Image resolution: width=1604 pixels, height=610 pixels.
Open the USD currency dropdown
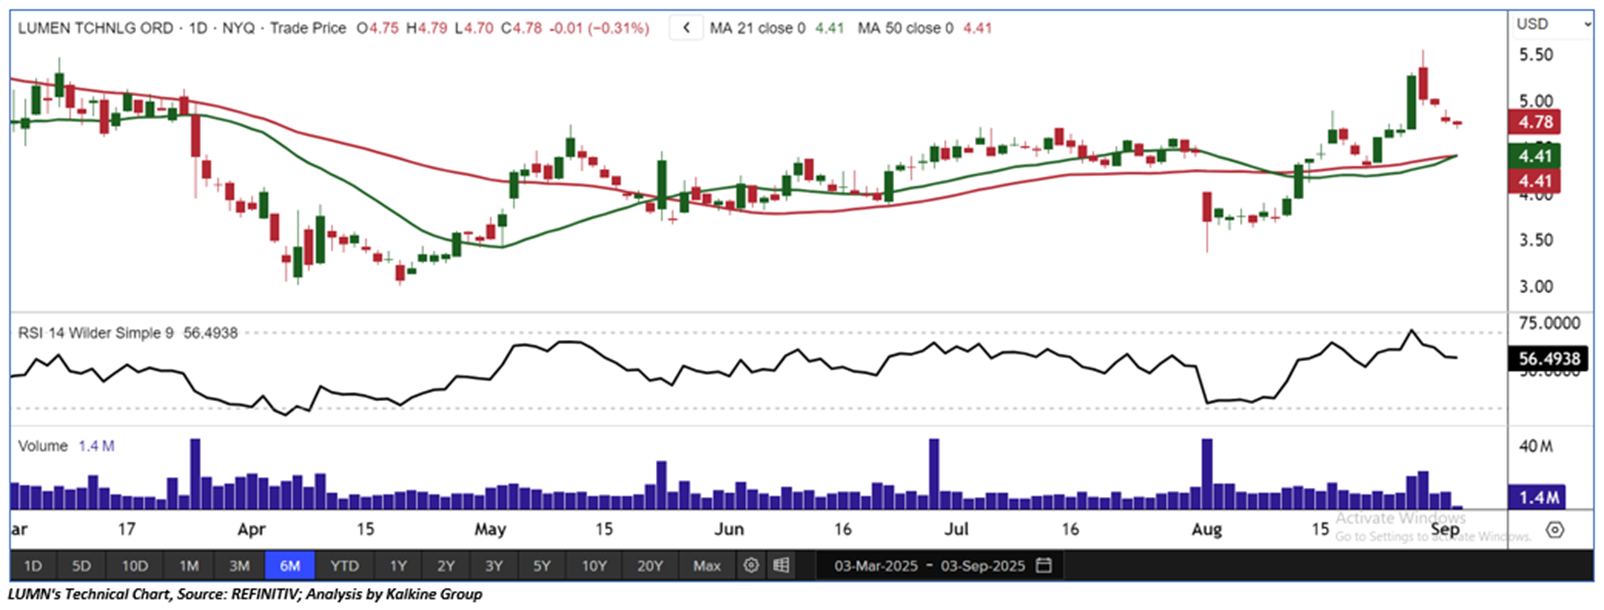(1553, 24)
